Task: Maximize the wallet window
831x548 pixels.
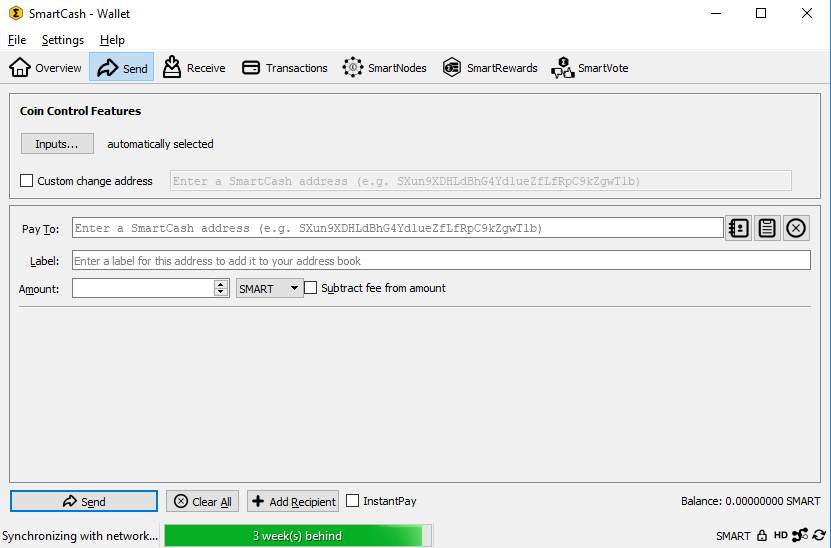Action: [761, 13]
